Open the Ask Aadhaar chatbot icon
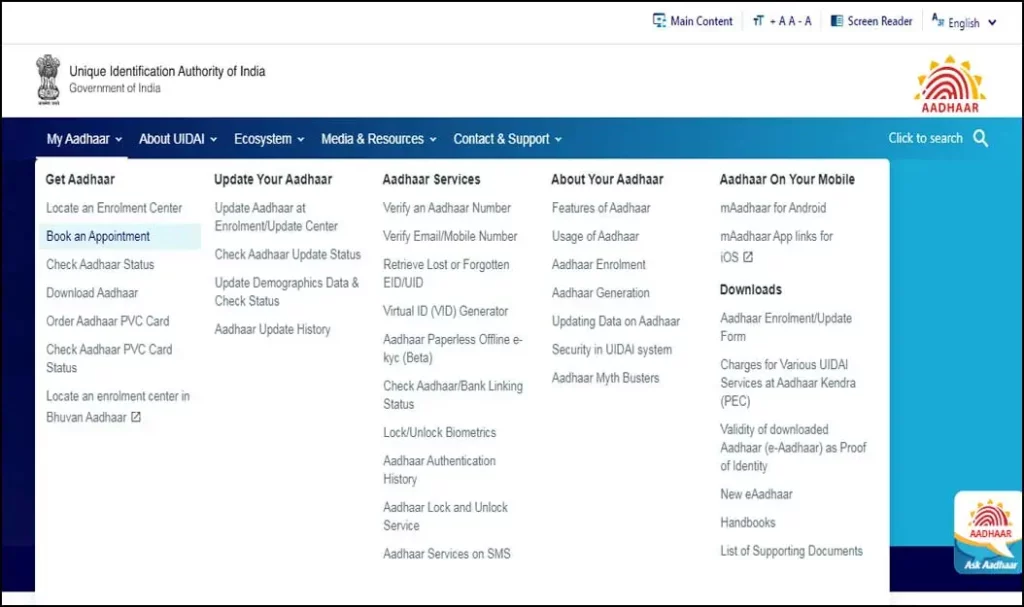The image size is (1024, 607). [988, 530]
